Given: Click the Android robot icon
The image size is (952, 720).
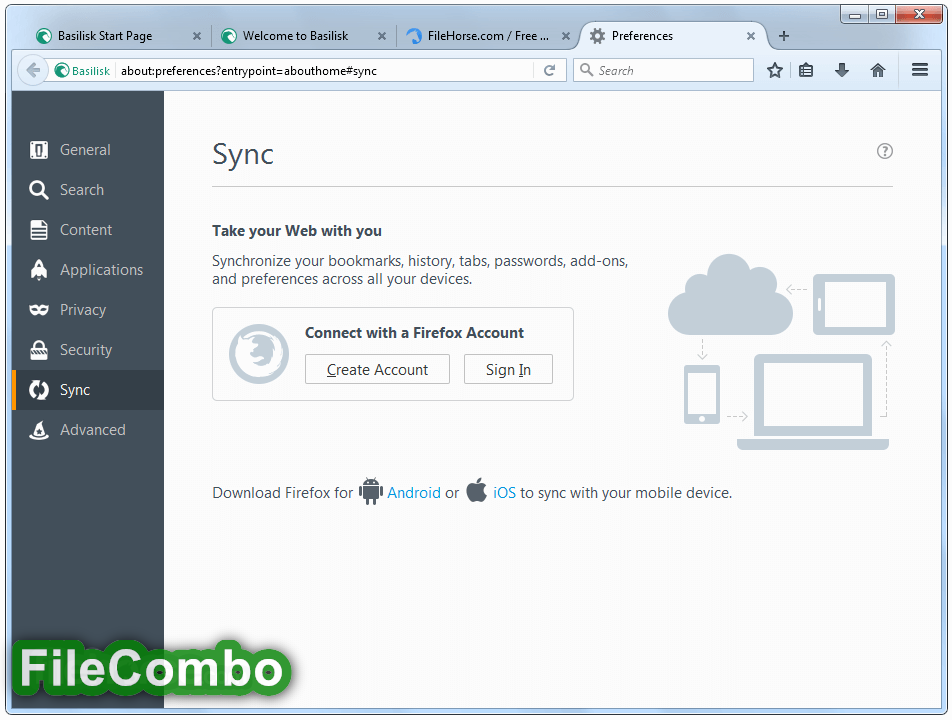Looking at the screenshot, I should click(370, 491).
